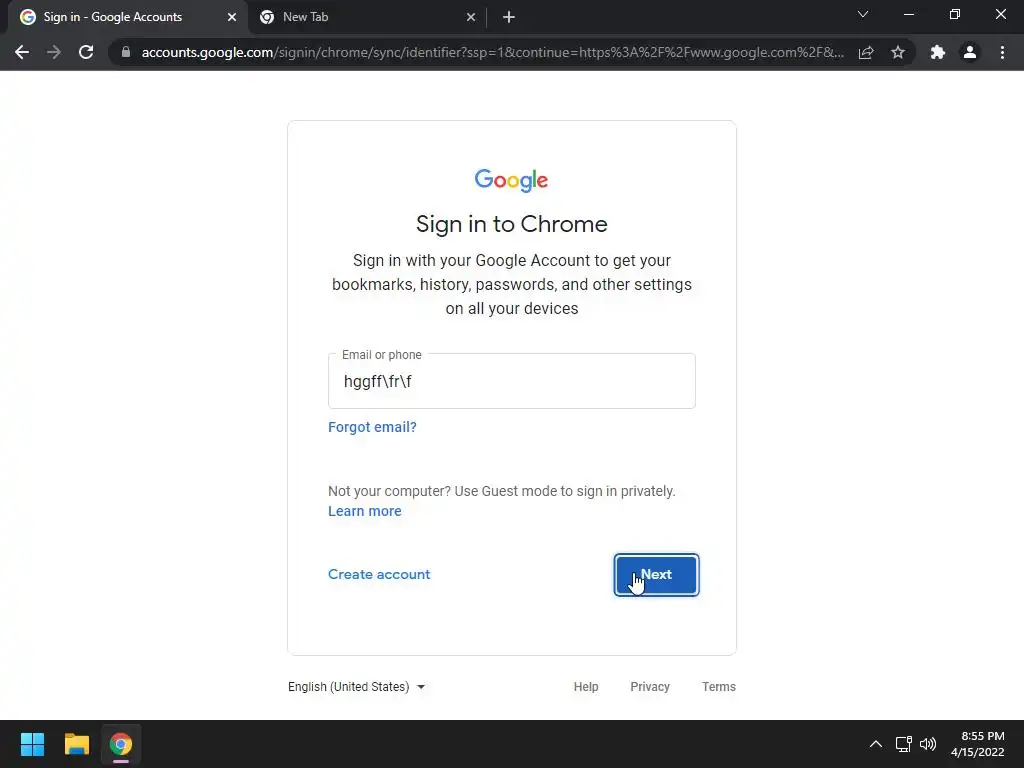Click the address bar URL
The height and width of the screenshot is (768, 1024).
pyautogui.click(x=492, y=52)
